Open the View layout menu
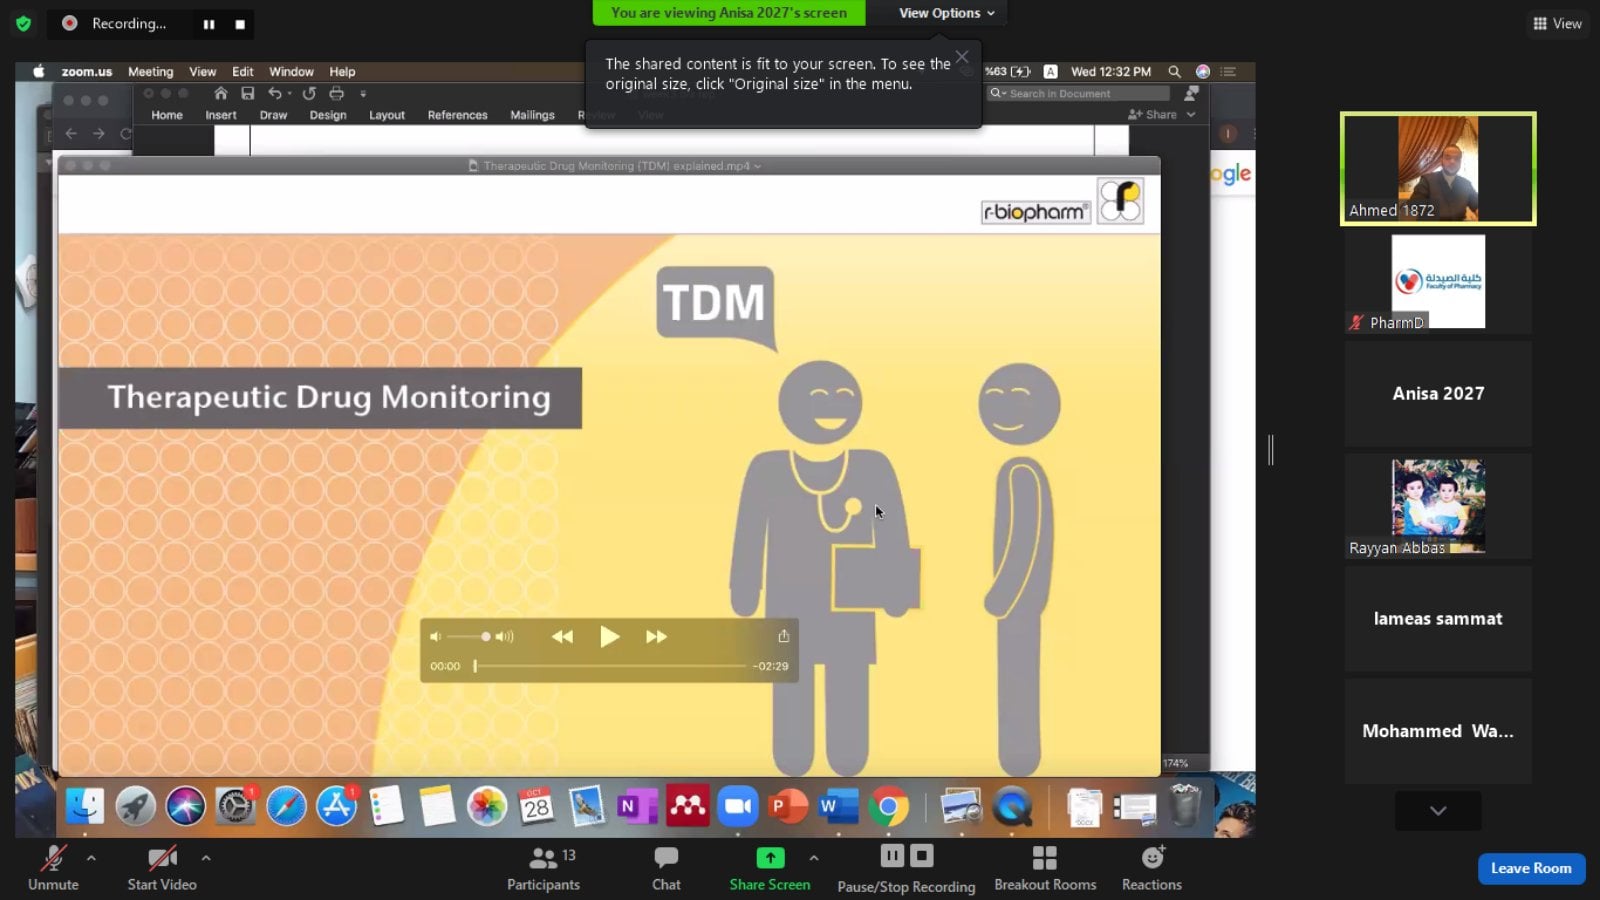This screenshot has width=1600, height=900. click(1557, 23)
